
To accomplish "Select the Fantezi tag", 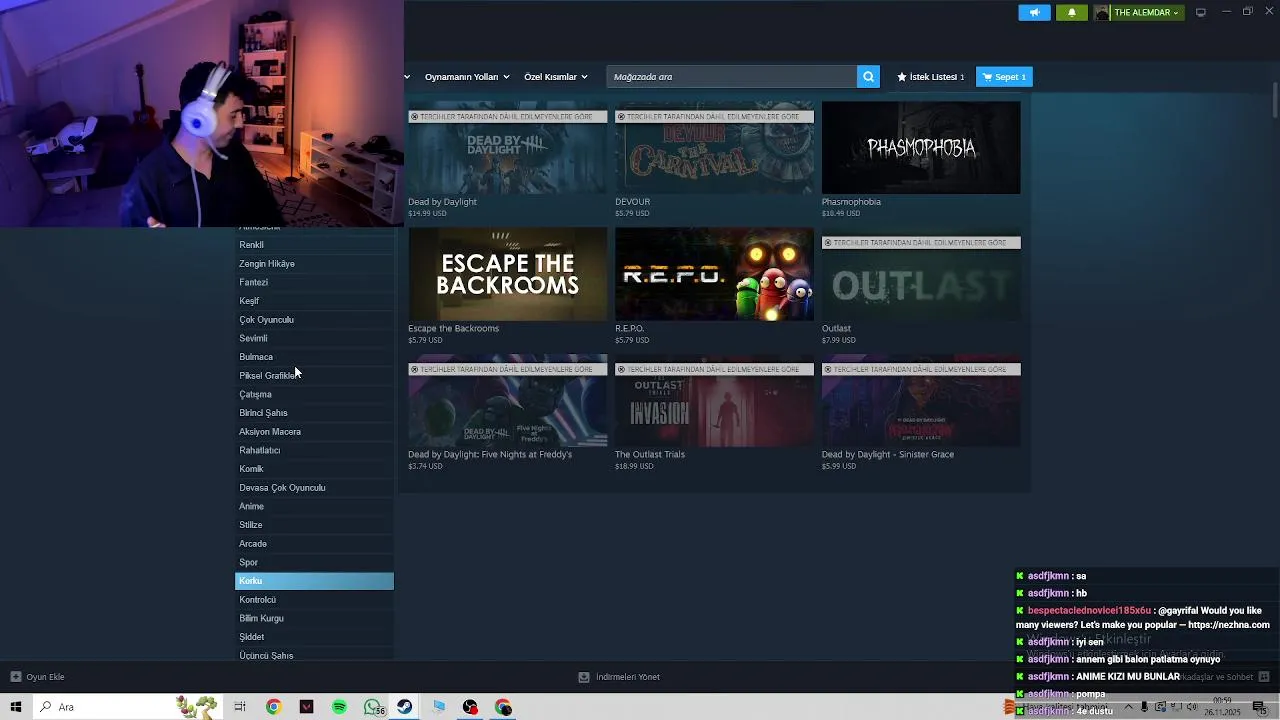I will 314,282.
